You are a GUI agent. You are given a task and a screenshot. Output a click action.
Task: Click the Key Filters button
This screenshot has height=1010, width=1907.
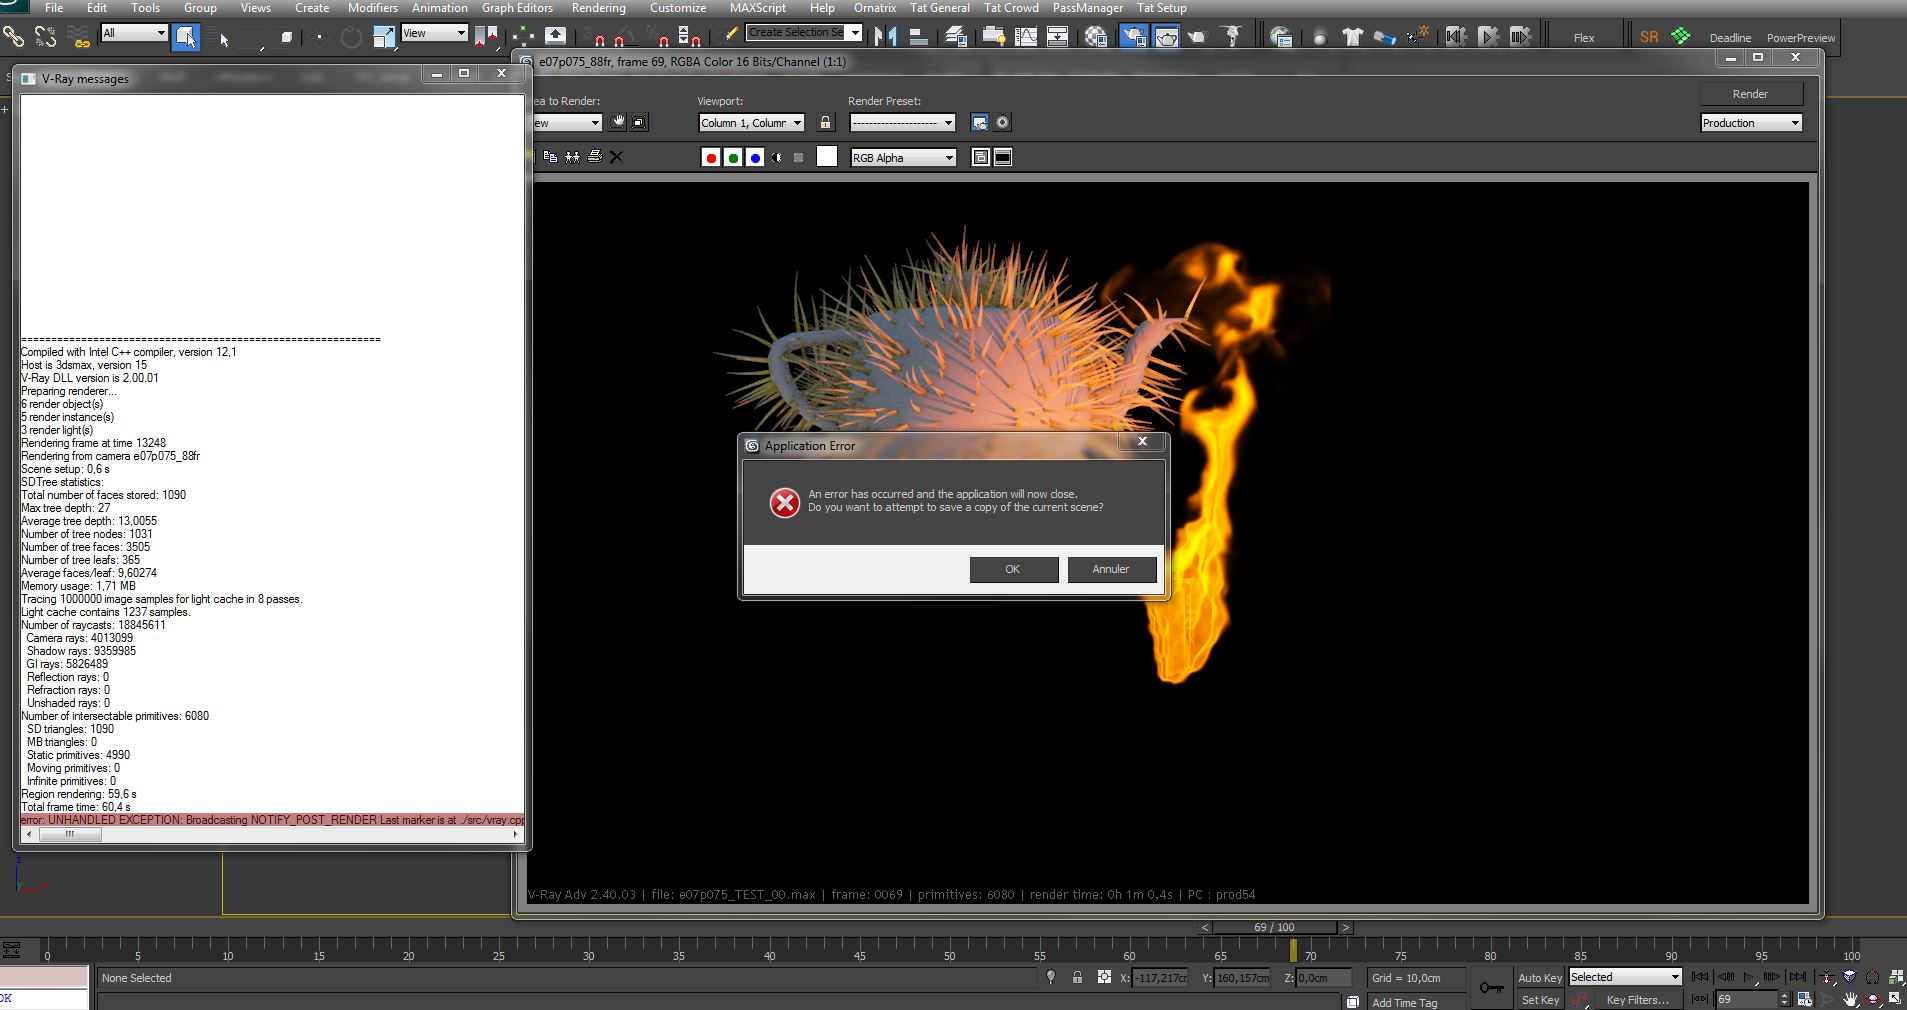point(1638,1000)
